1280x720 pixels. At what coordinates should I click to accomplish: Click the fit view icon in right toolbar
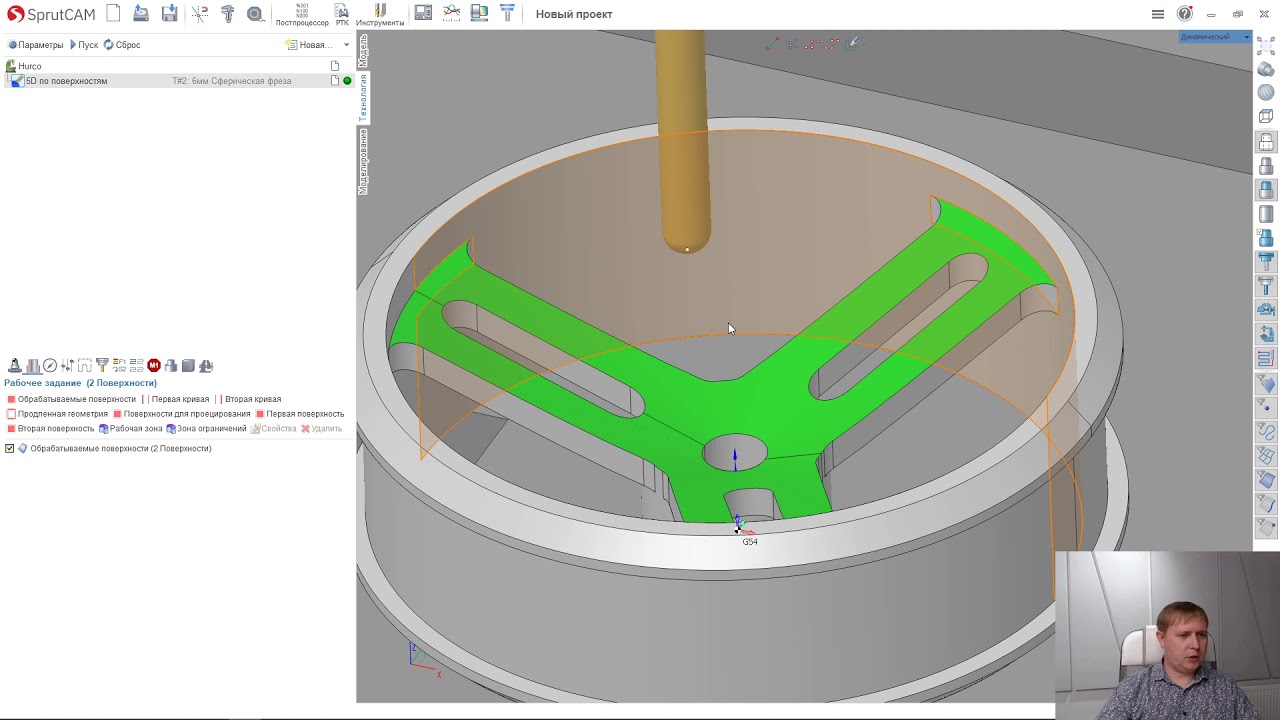click(x=1266, y=45)
